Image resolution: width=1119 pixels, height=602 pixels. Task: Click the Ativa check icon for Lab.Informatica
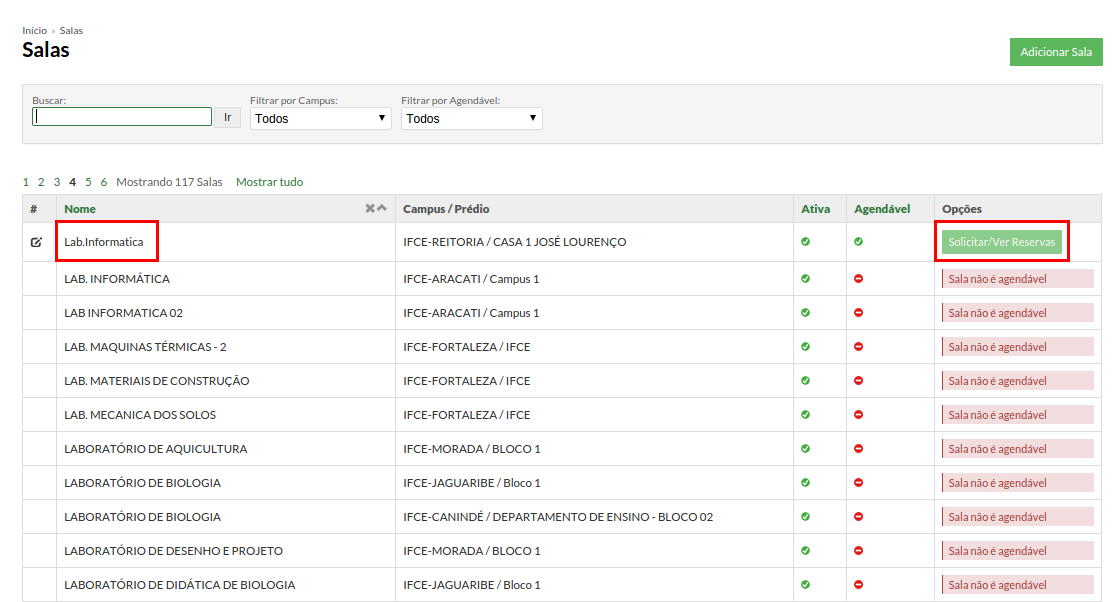click(x=806, y=242)
